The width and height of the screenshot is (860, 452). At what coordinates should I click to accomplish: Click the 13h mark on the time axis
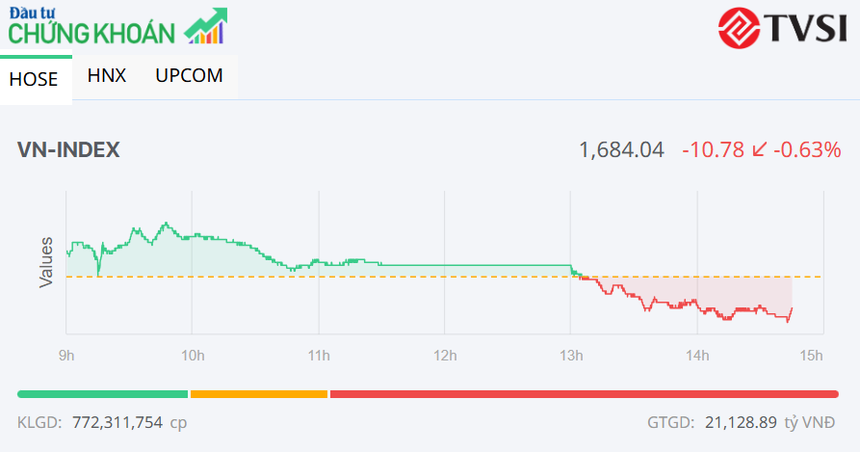click(571, 355)
